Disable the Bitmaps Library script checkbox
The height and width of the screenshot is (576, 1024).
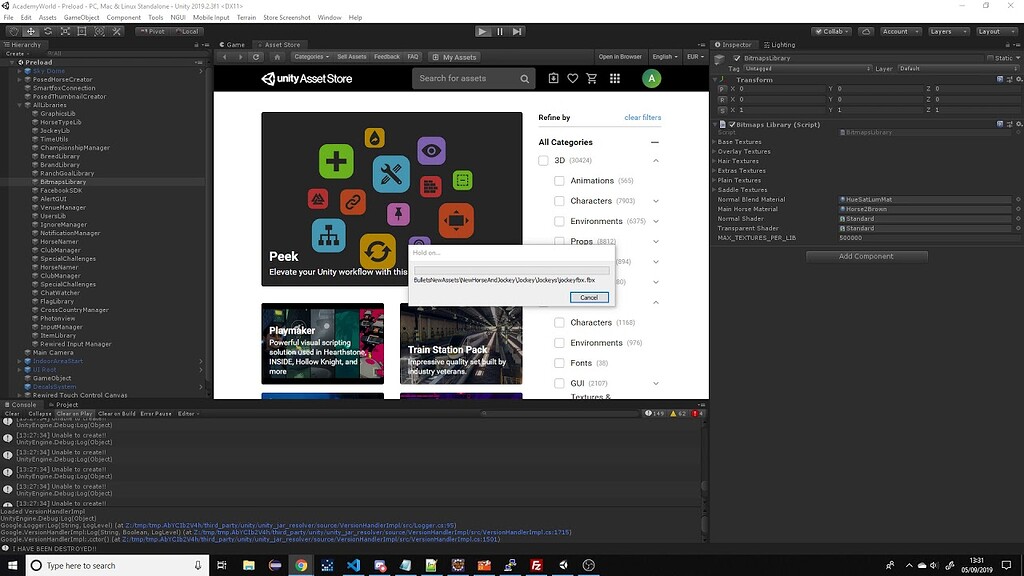(x=731, y=125)
